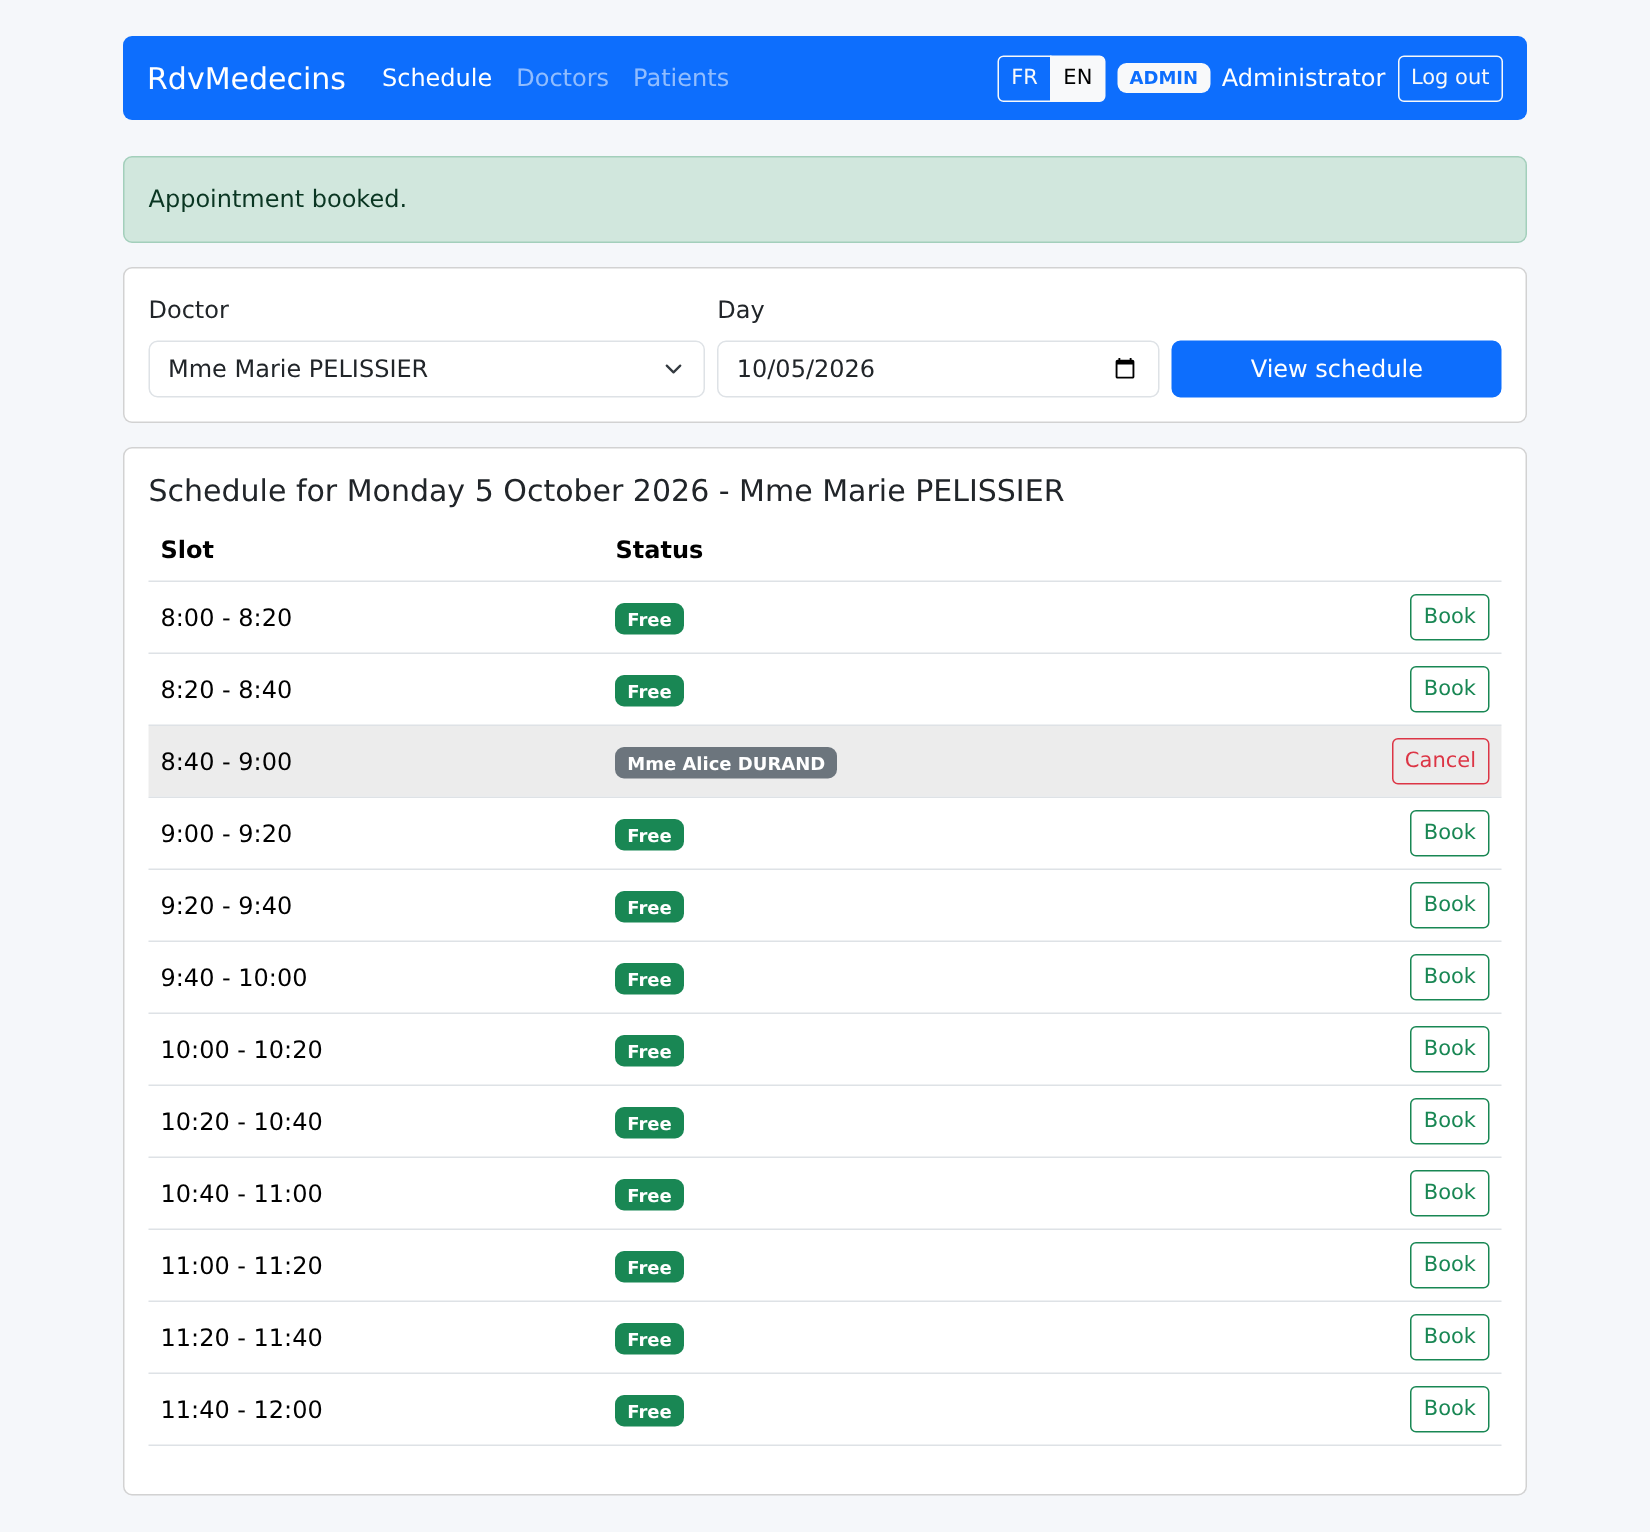This screenshot has width=1650, height=1532.
Task: Click the RdvMedecins brand link
Action: click(246, 78)
